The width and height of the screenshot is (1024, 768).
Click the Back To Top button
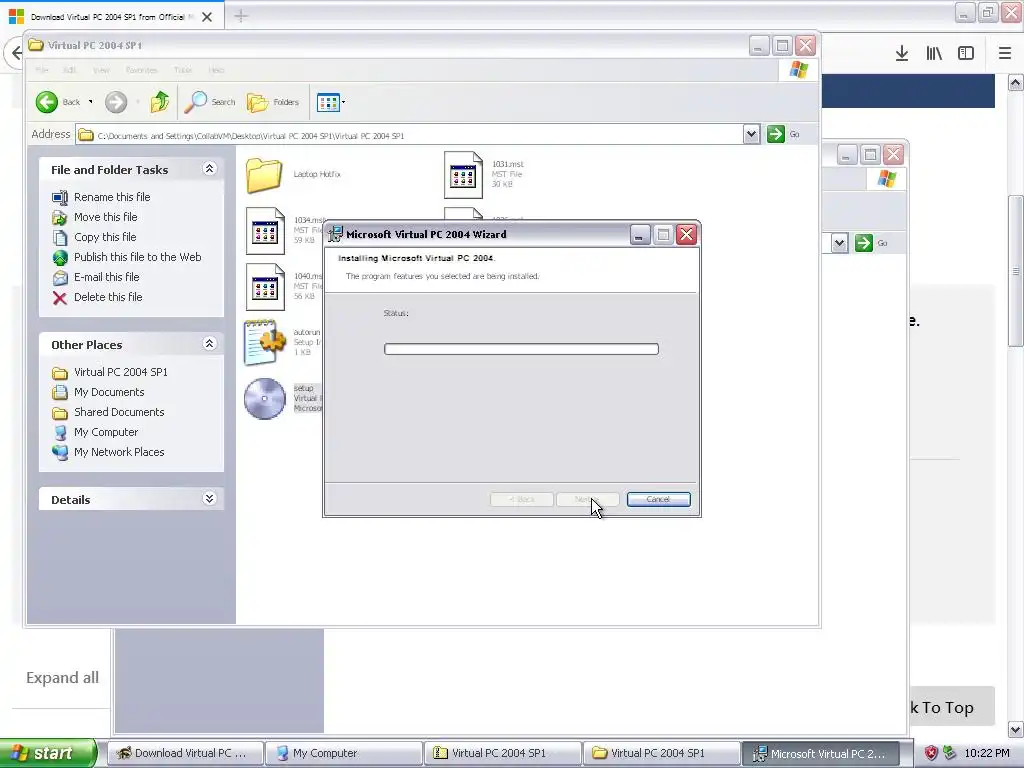tap(952, 707)
